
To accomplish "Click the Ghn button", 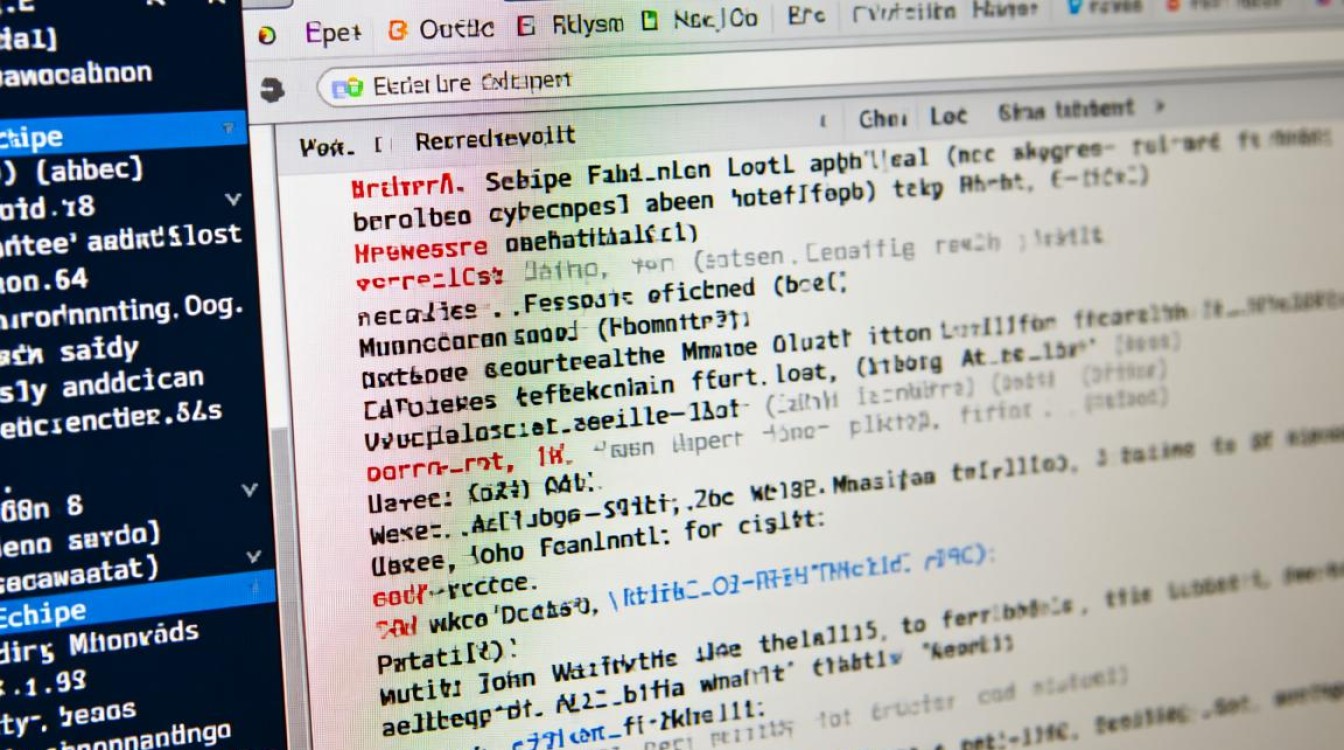I will [882, 119].
